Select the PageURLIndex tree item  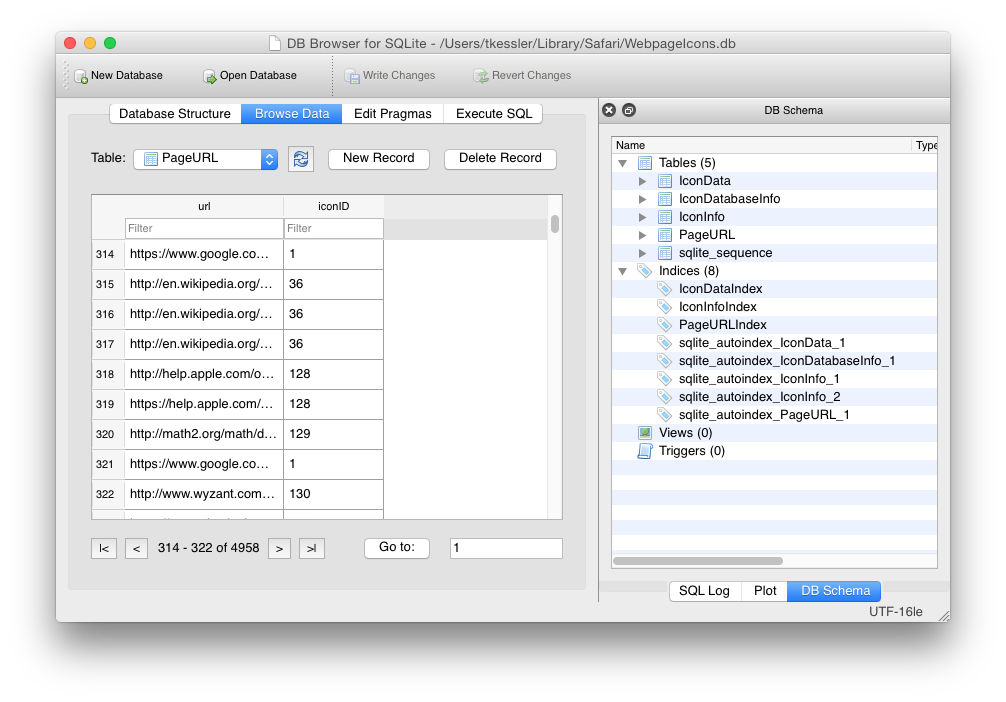[x=722, y=325]
